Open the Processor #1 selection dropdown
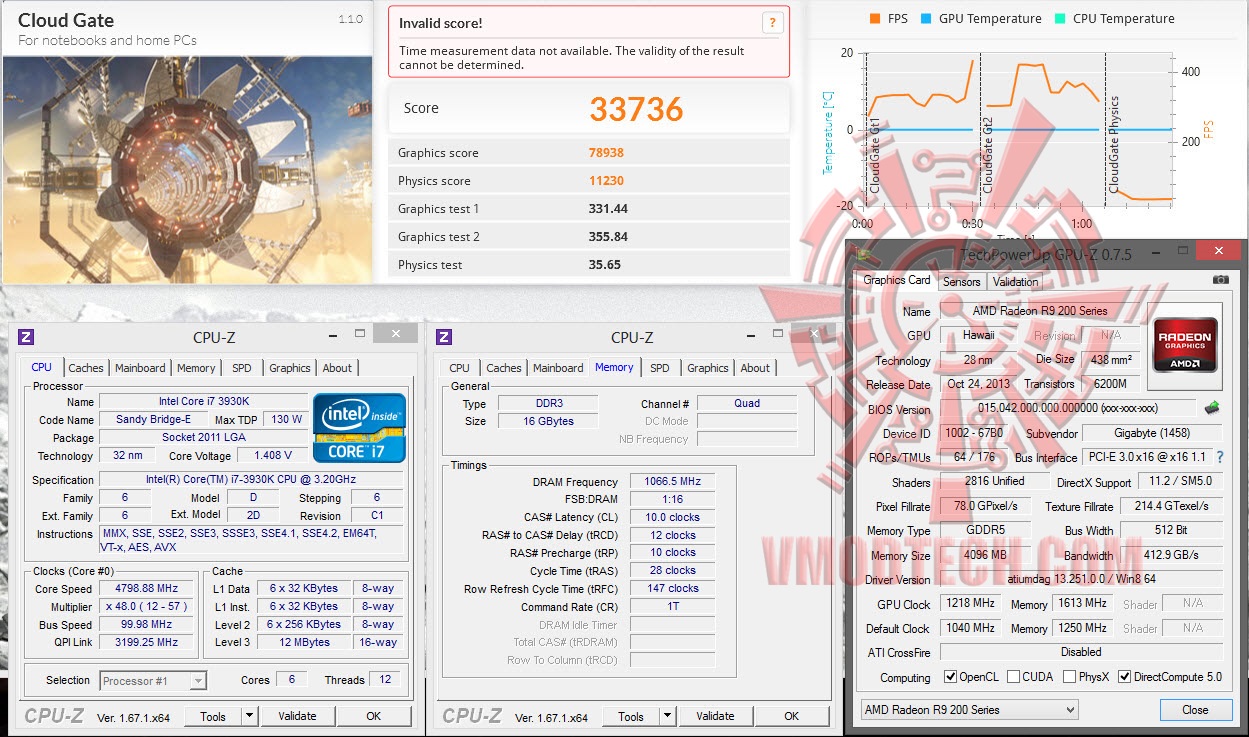The width and height of the screenshot is (1249, 737). pos(153,680)
